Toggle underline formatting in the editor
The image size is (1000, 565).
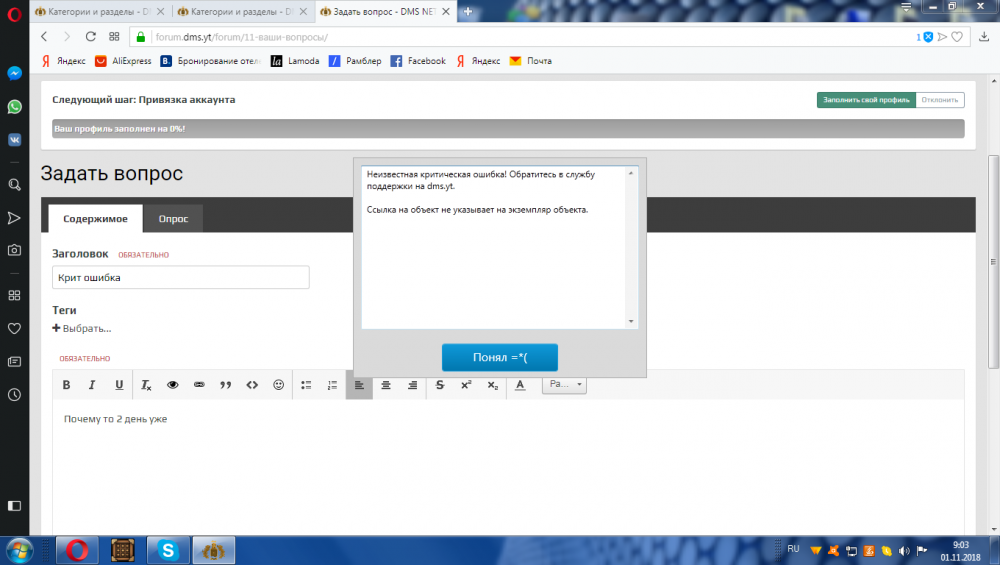119,385
